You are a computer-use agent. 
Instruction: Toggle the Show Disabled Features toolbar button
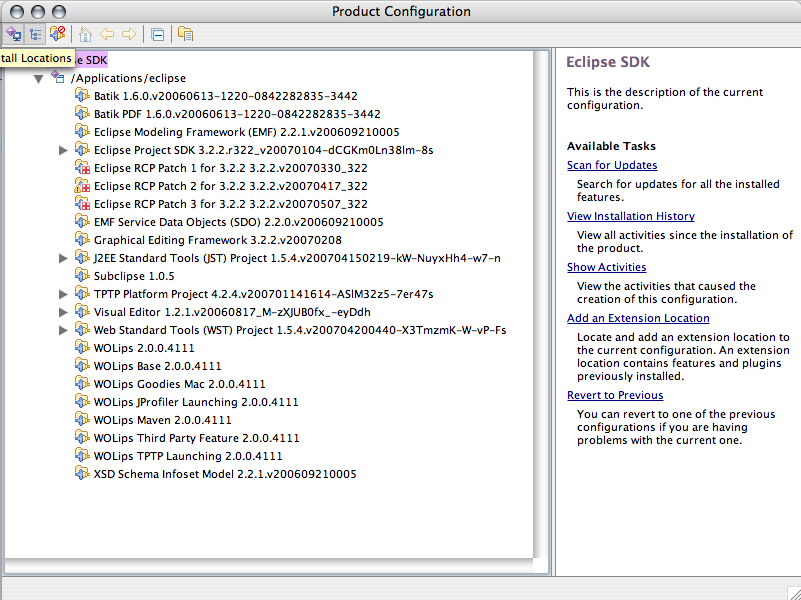58,33
